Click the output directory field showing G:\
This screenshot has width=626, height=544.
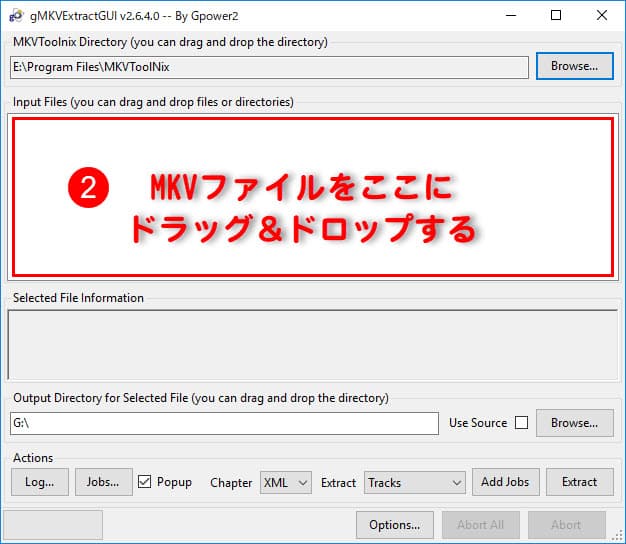[x=224, y=423]
